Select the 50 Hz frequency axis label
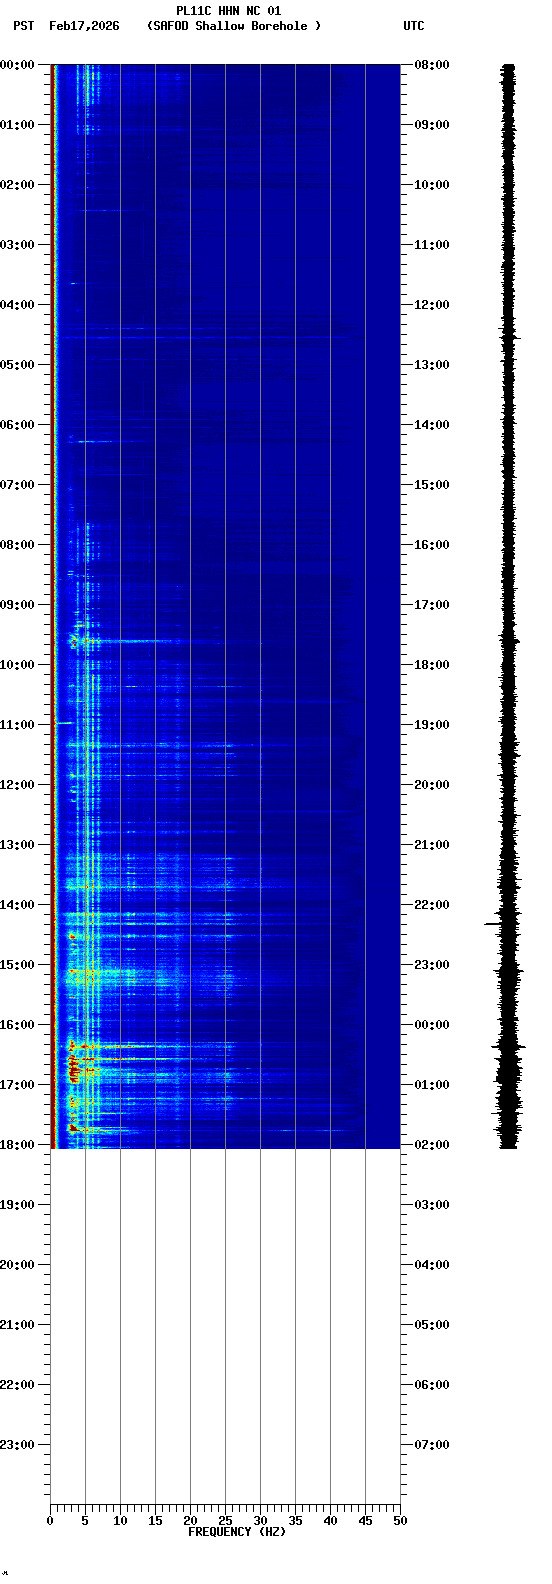The image size is (552, 1584). [400, 1521]
